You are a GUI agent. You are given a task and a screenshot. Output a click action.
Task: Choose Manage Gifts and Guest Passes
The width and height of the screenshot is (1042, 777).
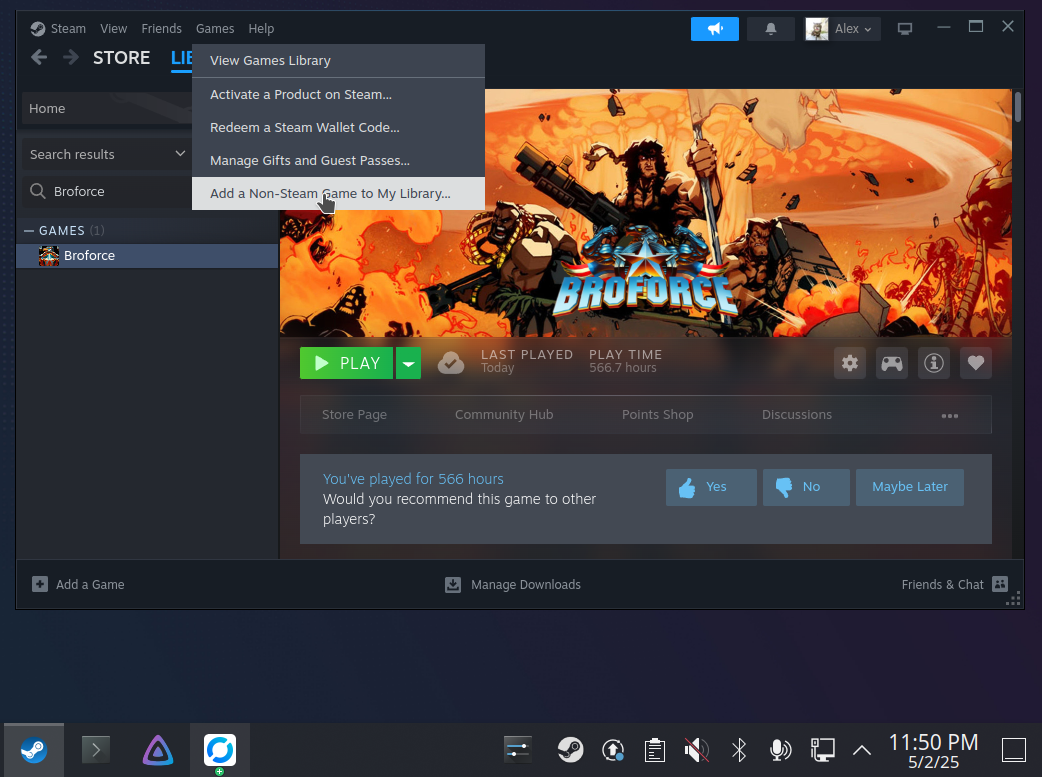tap(338, 160)
